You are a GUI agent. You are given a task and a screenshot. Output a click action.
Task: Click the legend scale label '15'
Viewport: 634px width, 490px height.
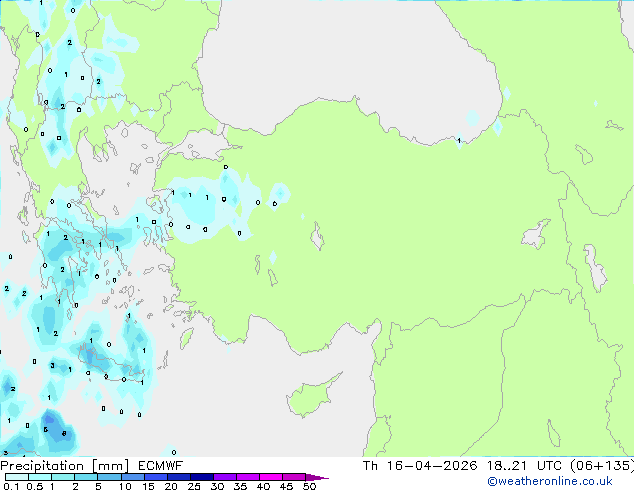[x=148, y=486]
